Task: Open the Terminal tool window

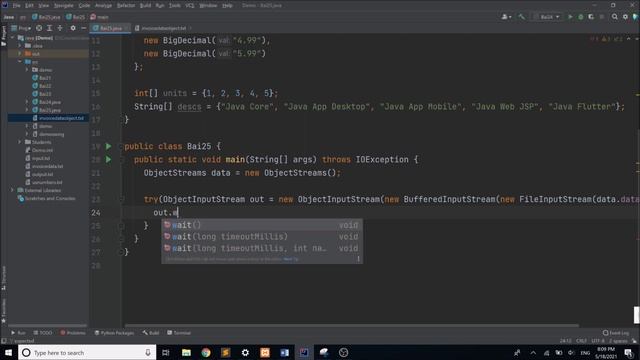Action: tap(179, 333)
